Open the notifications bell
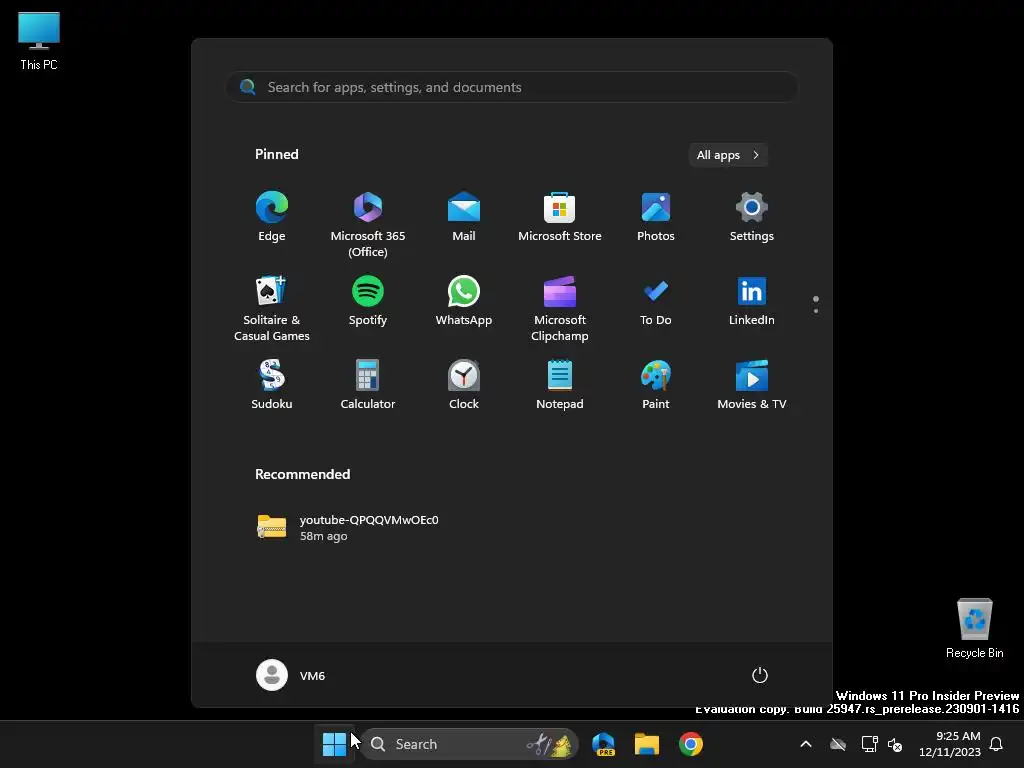 [x=996, y=744]
